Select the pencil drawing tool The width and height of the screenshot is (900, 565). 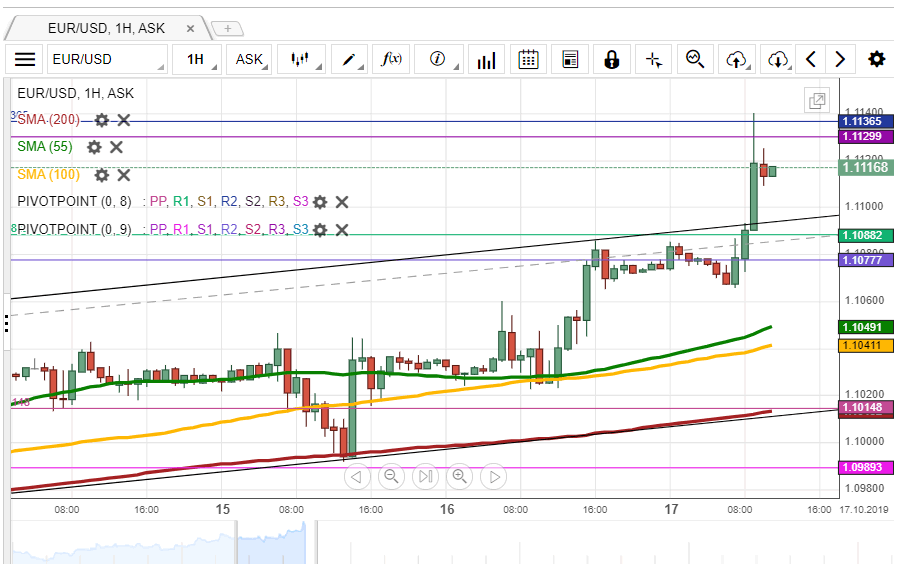tap(349, 60)
